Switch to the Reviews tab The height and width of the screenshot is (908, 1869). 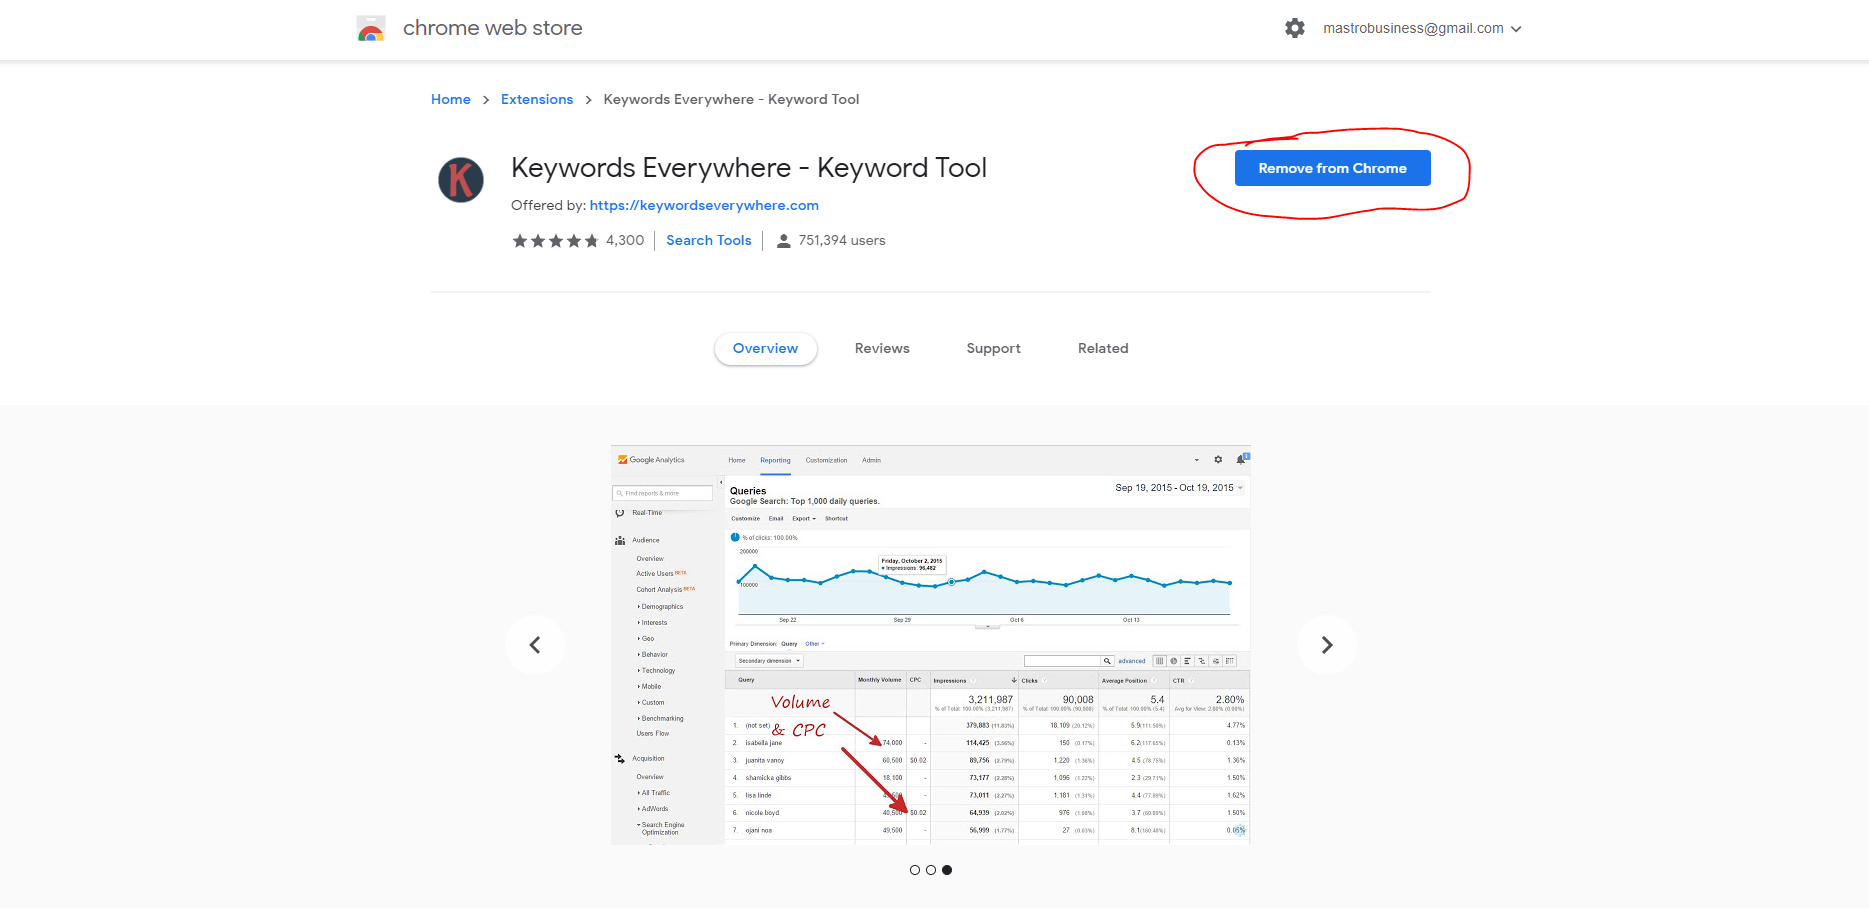point(882,348)
